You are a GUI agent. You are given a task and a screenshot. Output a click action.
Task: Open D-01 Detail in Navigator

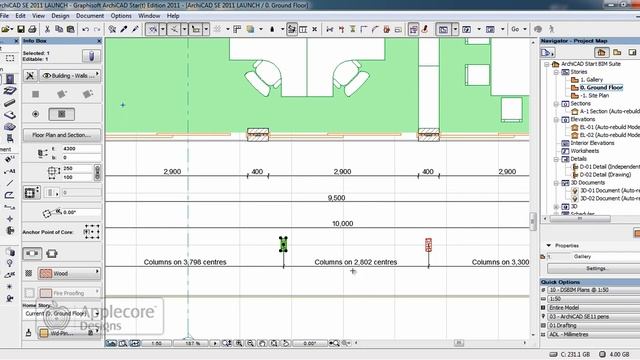coord(610,167)
